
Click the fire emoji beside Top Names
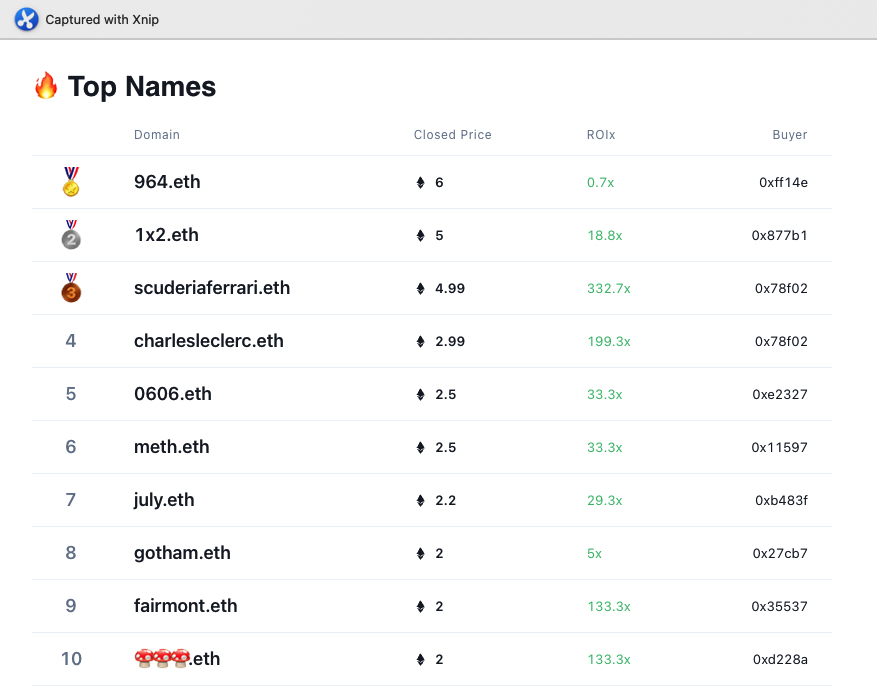point(46,86)
